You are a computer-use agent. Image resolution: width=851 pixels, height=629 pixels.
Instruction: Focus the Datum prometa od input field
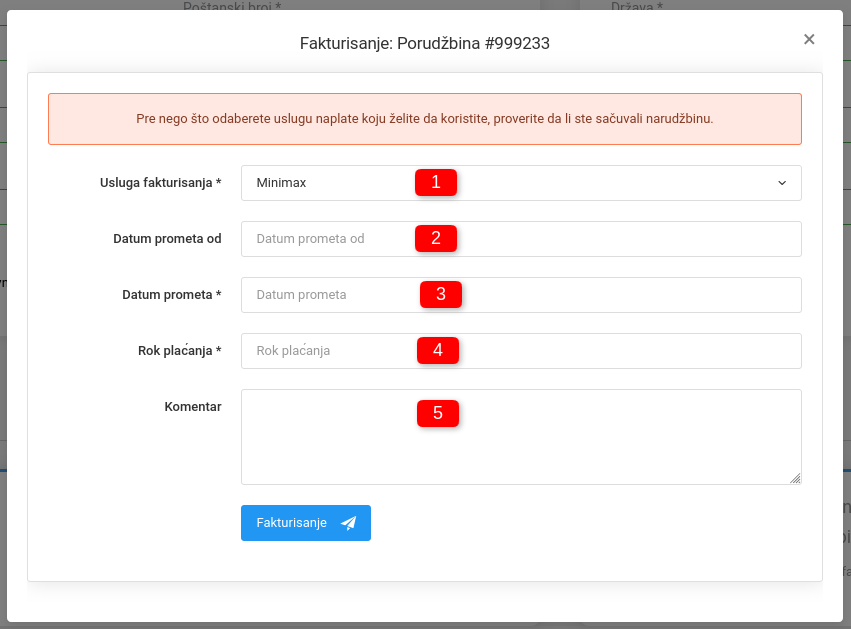coord(521,239)
